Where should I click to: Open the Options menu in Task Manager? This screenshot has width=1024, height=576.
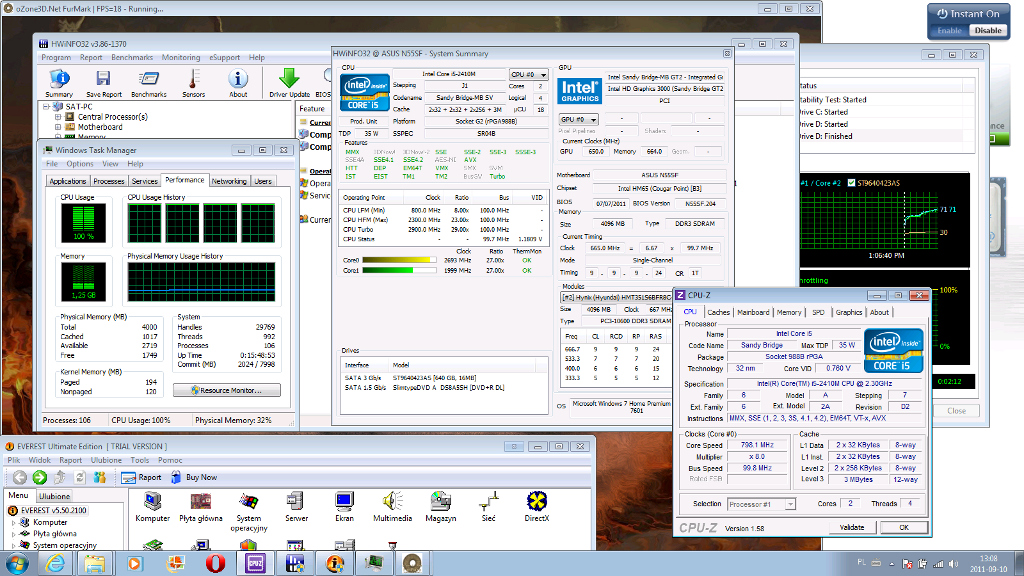(x=80, y=164)
